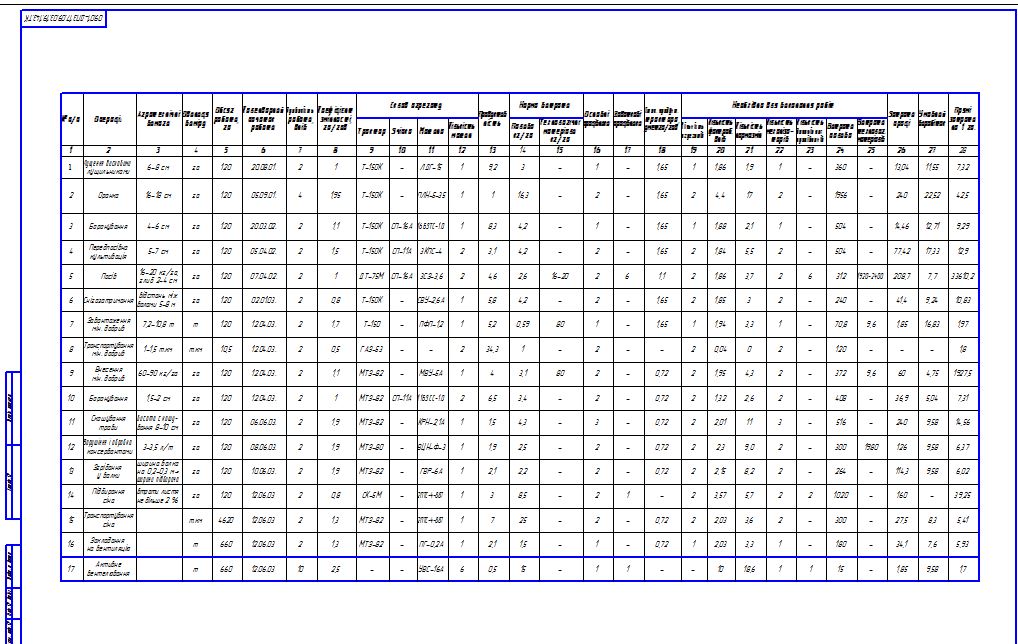Click the 'Операції' column header
This screenshot has width=1018, height=644.
pos(109,121)
